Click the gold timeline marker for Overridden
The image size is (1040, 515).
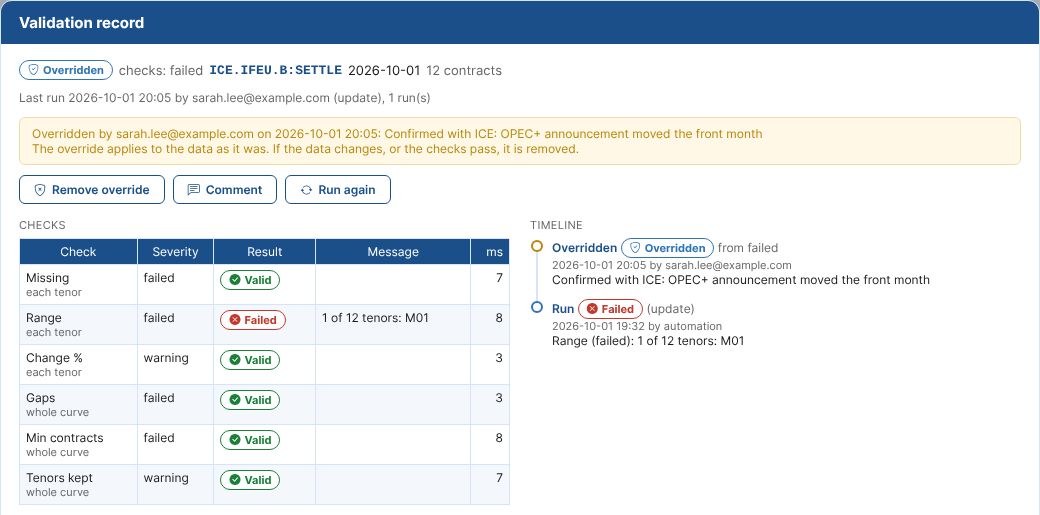pyautogui.click(x=537, y=246)
